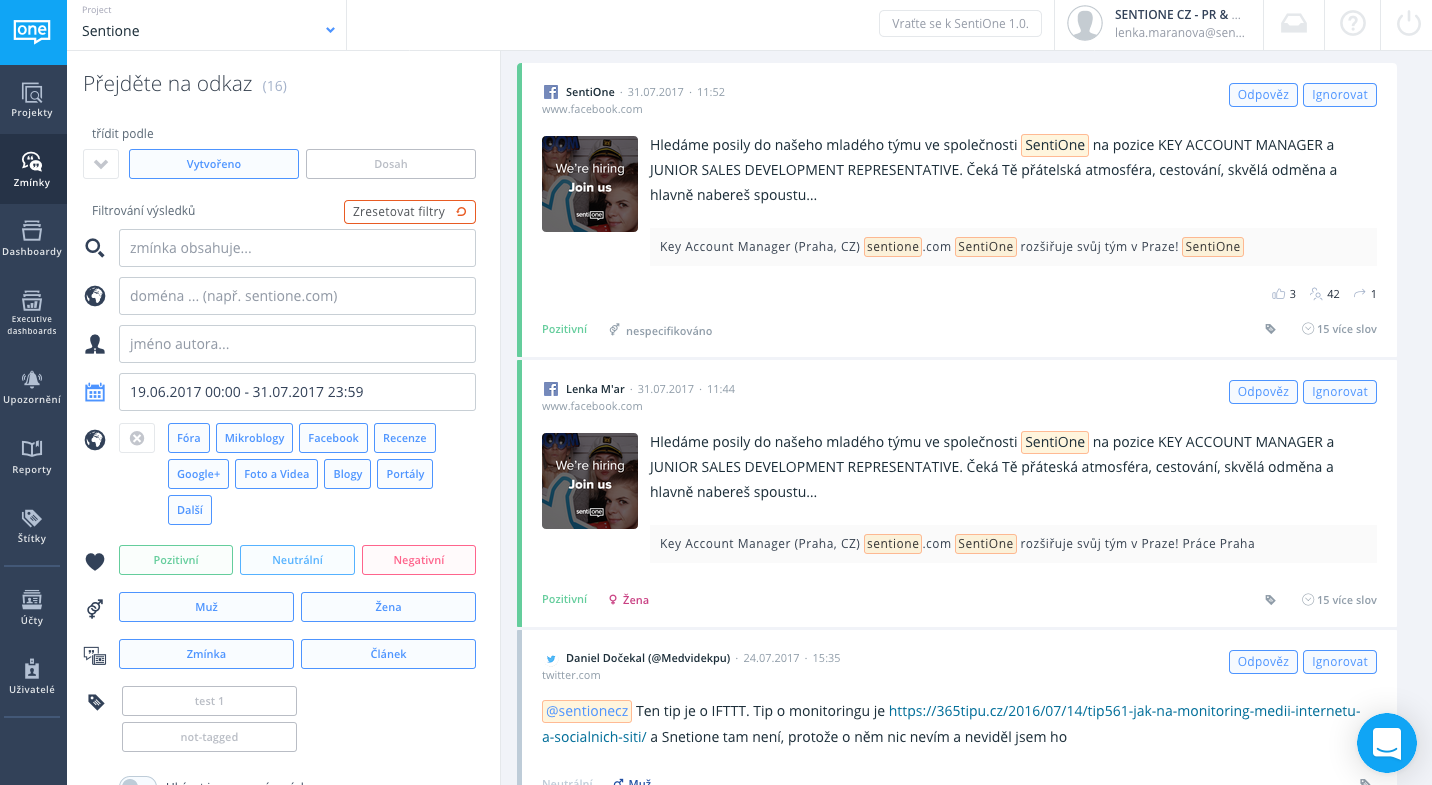Open the help question mark icon

click(x=1352, y=24)
